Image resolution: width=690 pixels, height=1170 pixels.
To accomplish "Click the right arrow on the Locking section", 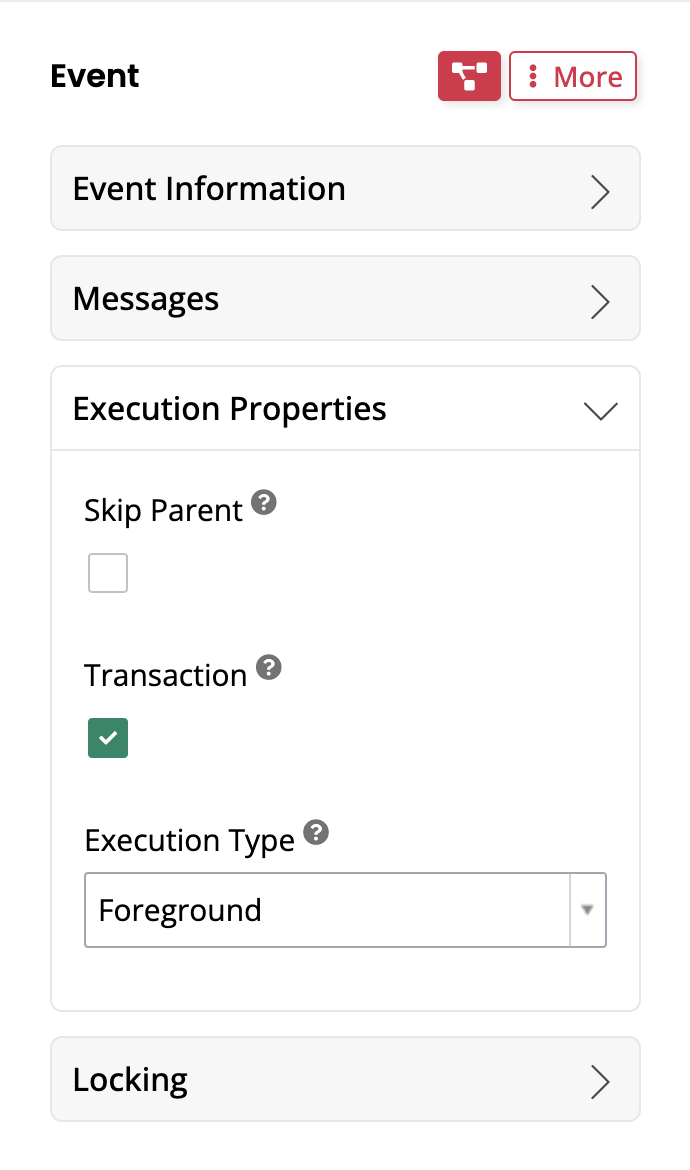I will (600, 1082).
